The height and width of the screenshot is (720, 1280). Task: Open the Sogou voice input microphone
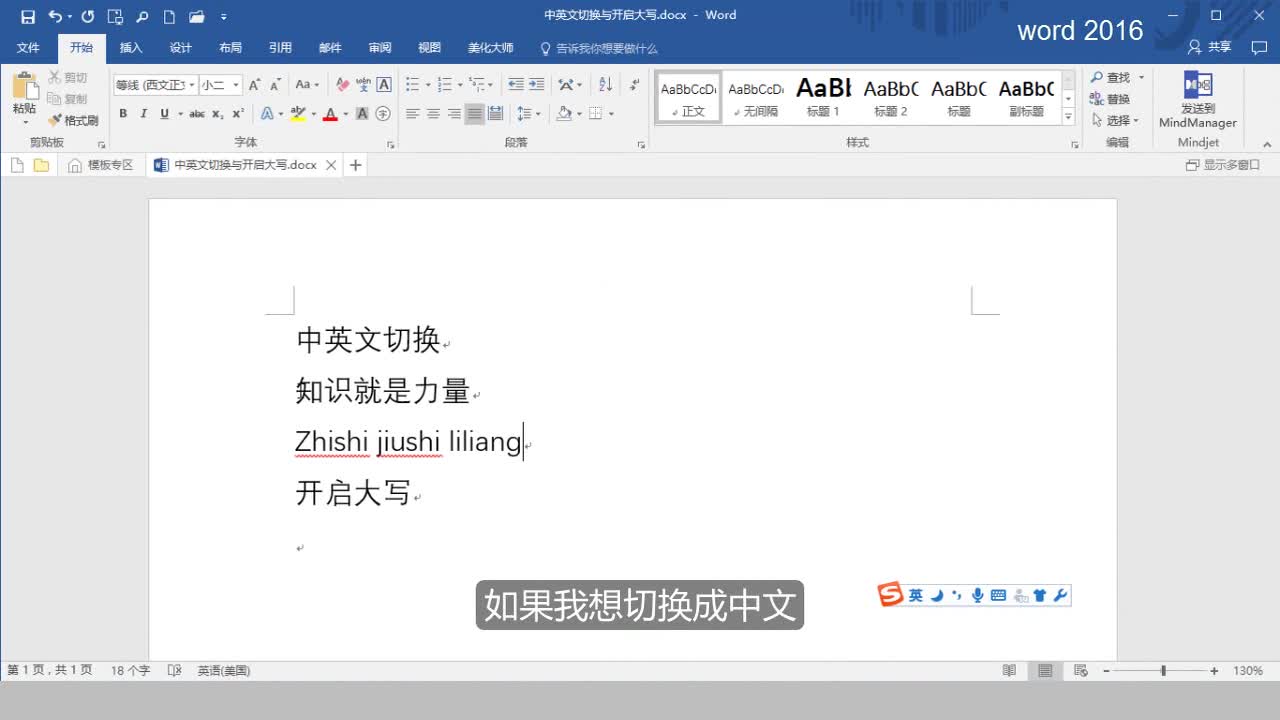[977, 594]
